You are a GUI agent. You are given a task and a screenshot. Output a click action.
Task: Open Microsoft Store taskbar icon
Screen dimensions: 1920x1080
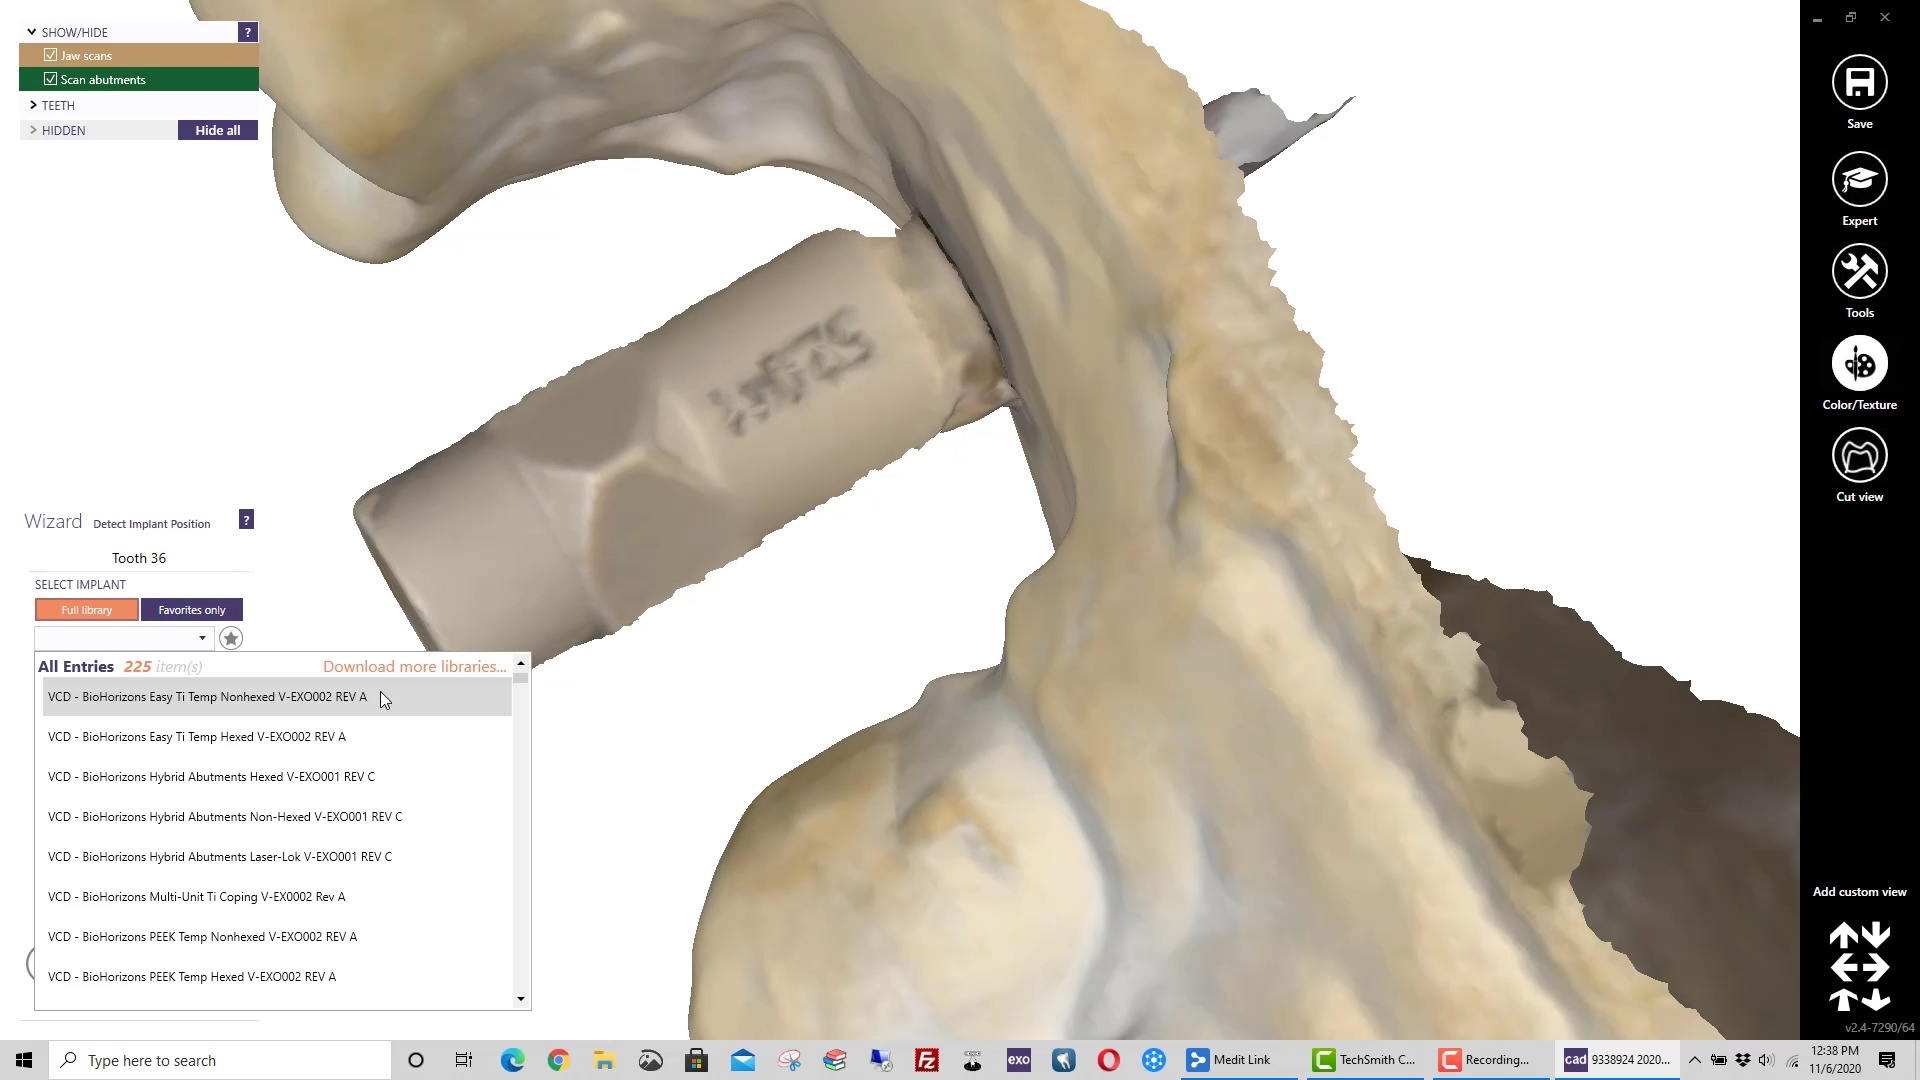(x=697, y=1060)
